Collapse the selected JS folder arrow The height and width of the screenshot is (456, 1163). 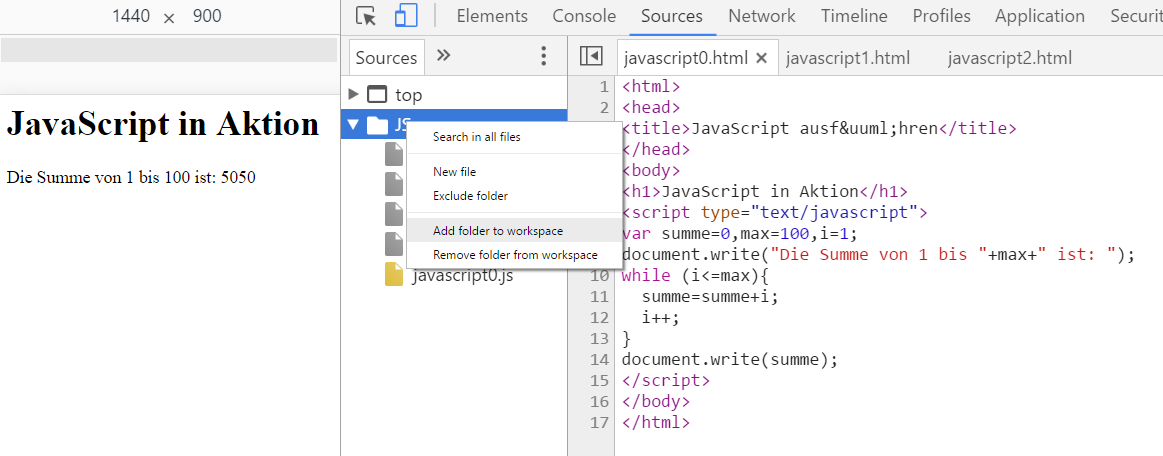pos(353,125)
